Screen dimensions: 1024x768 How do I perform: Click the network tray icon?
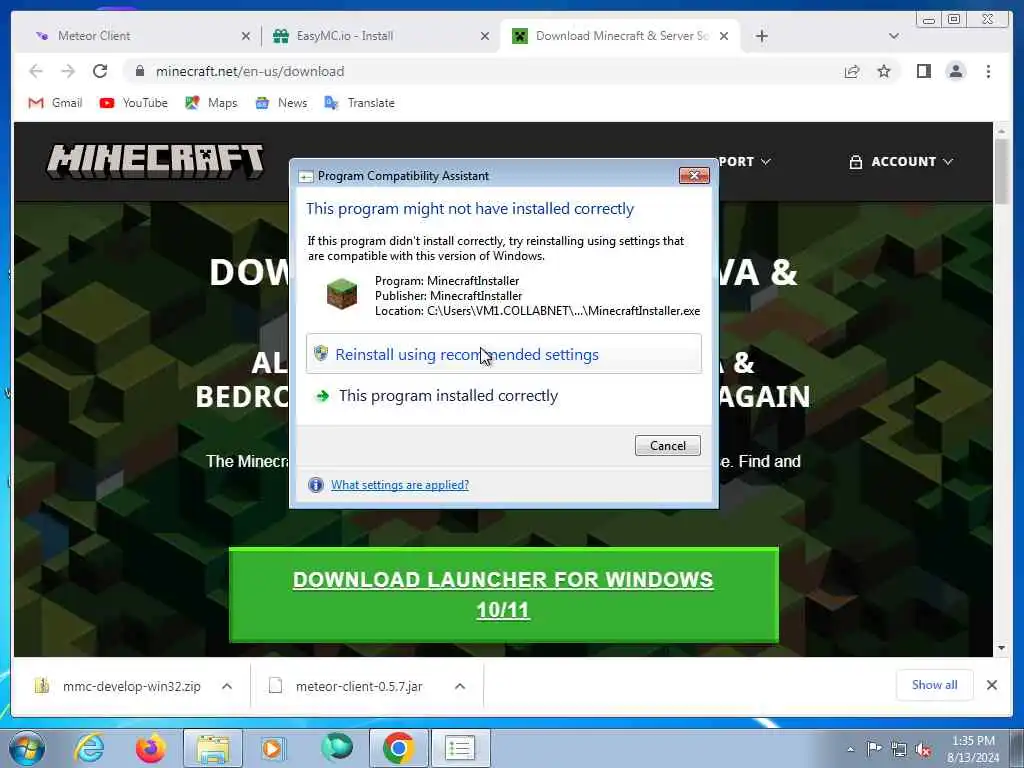(899, 750)
